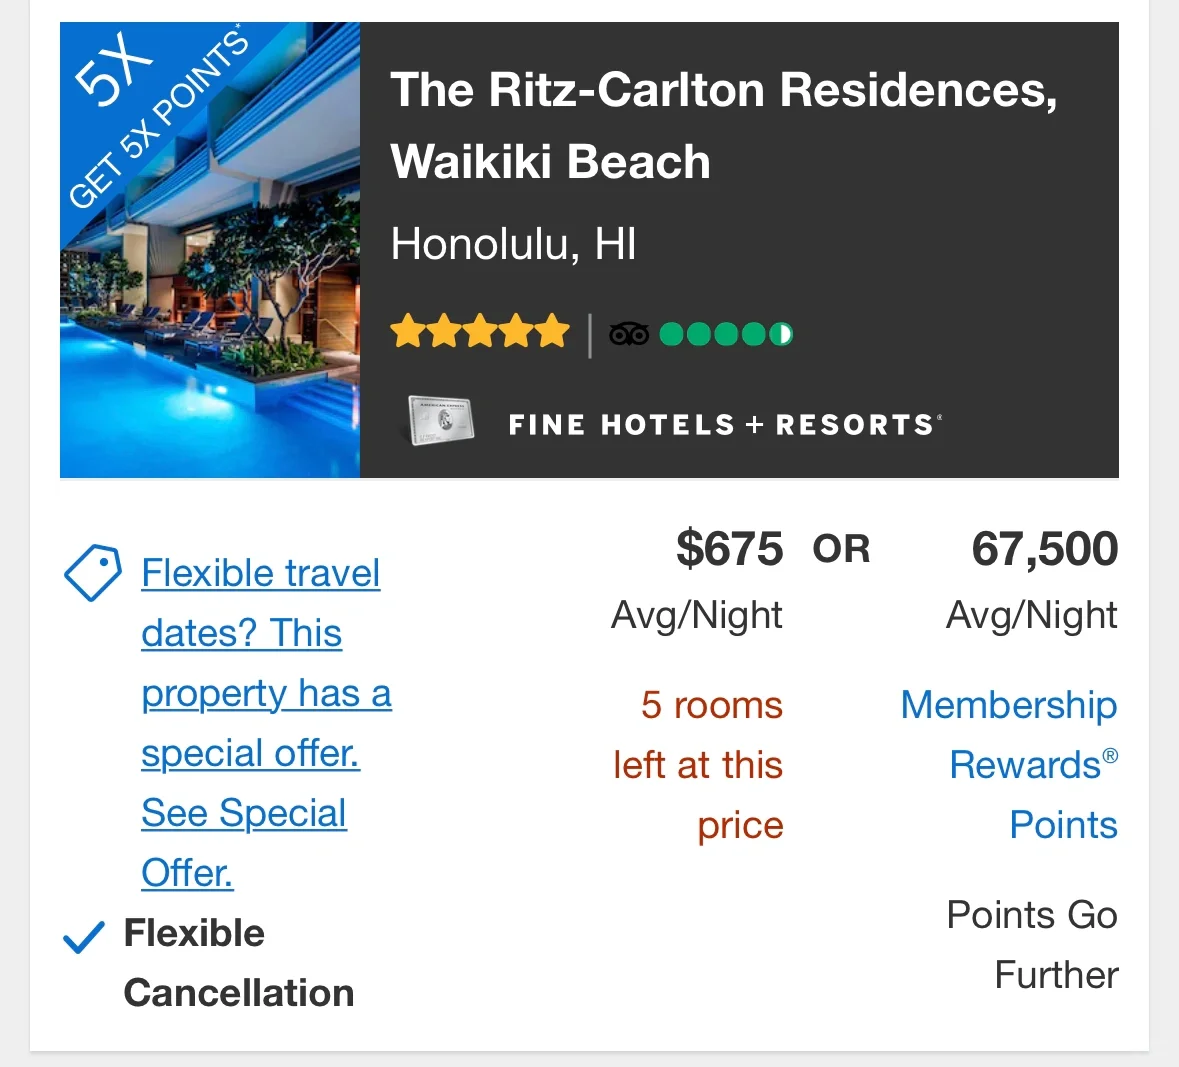
Task: Click the first yellow rating star
Action: tap(410, 330)
